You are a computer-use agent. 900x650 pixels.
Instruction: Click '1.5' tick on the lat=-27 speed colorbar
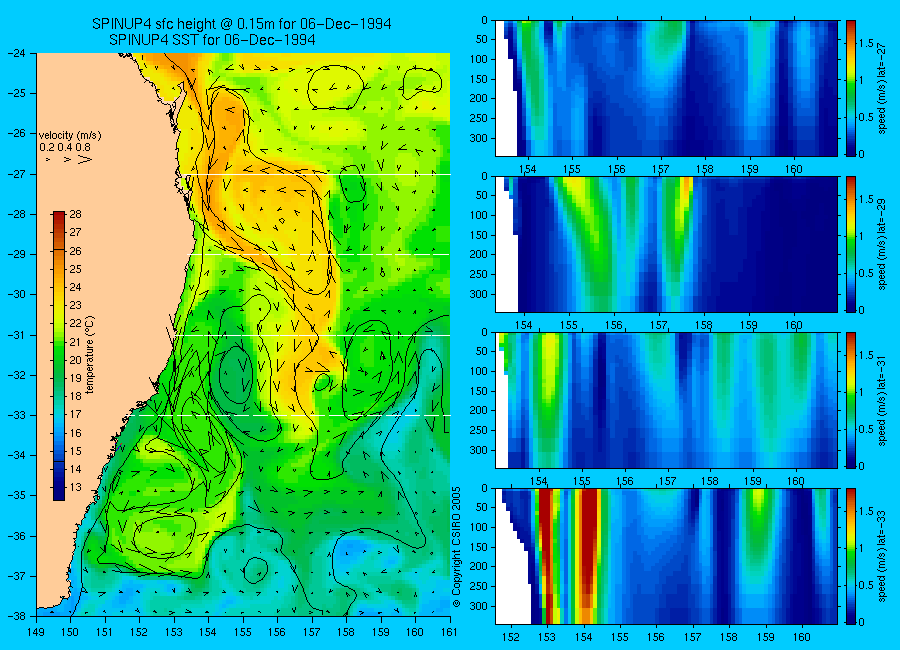[866, 43]
